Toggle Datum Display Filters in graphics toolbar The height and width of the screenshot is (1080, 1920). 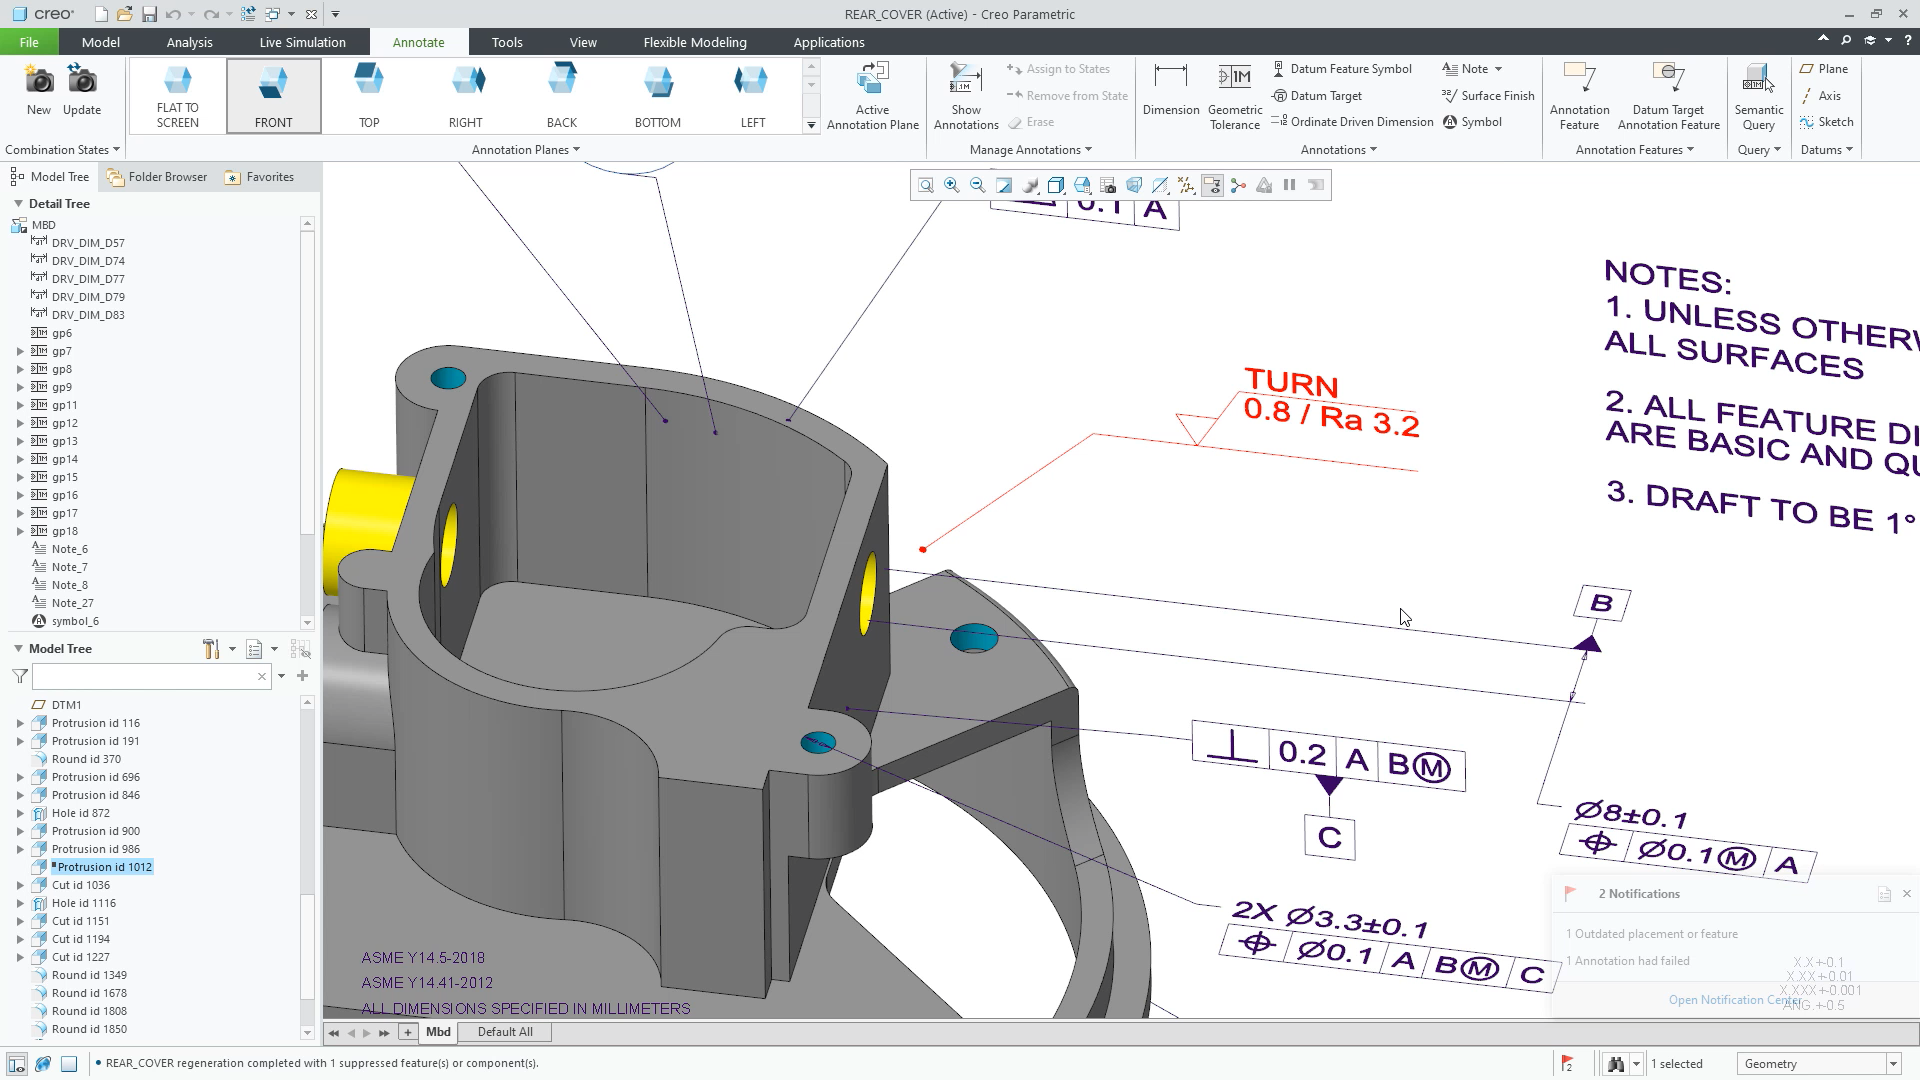(1186, 185)
